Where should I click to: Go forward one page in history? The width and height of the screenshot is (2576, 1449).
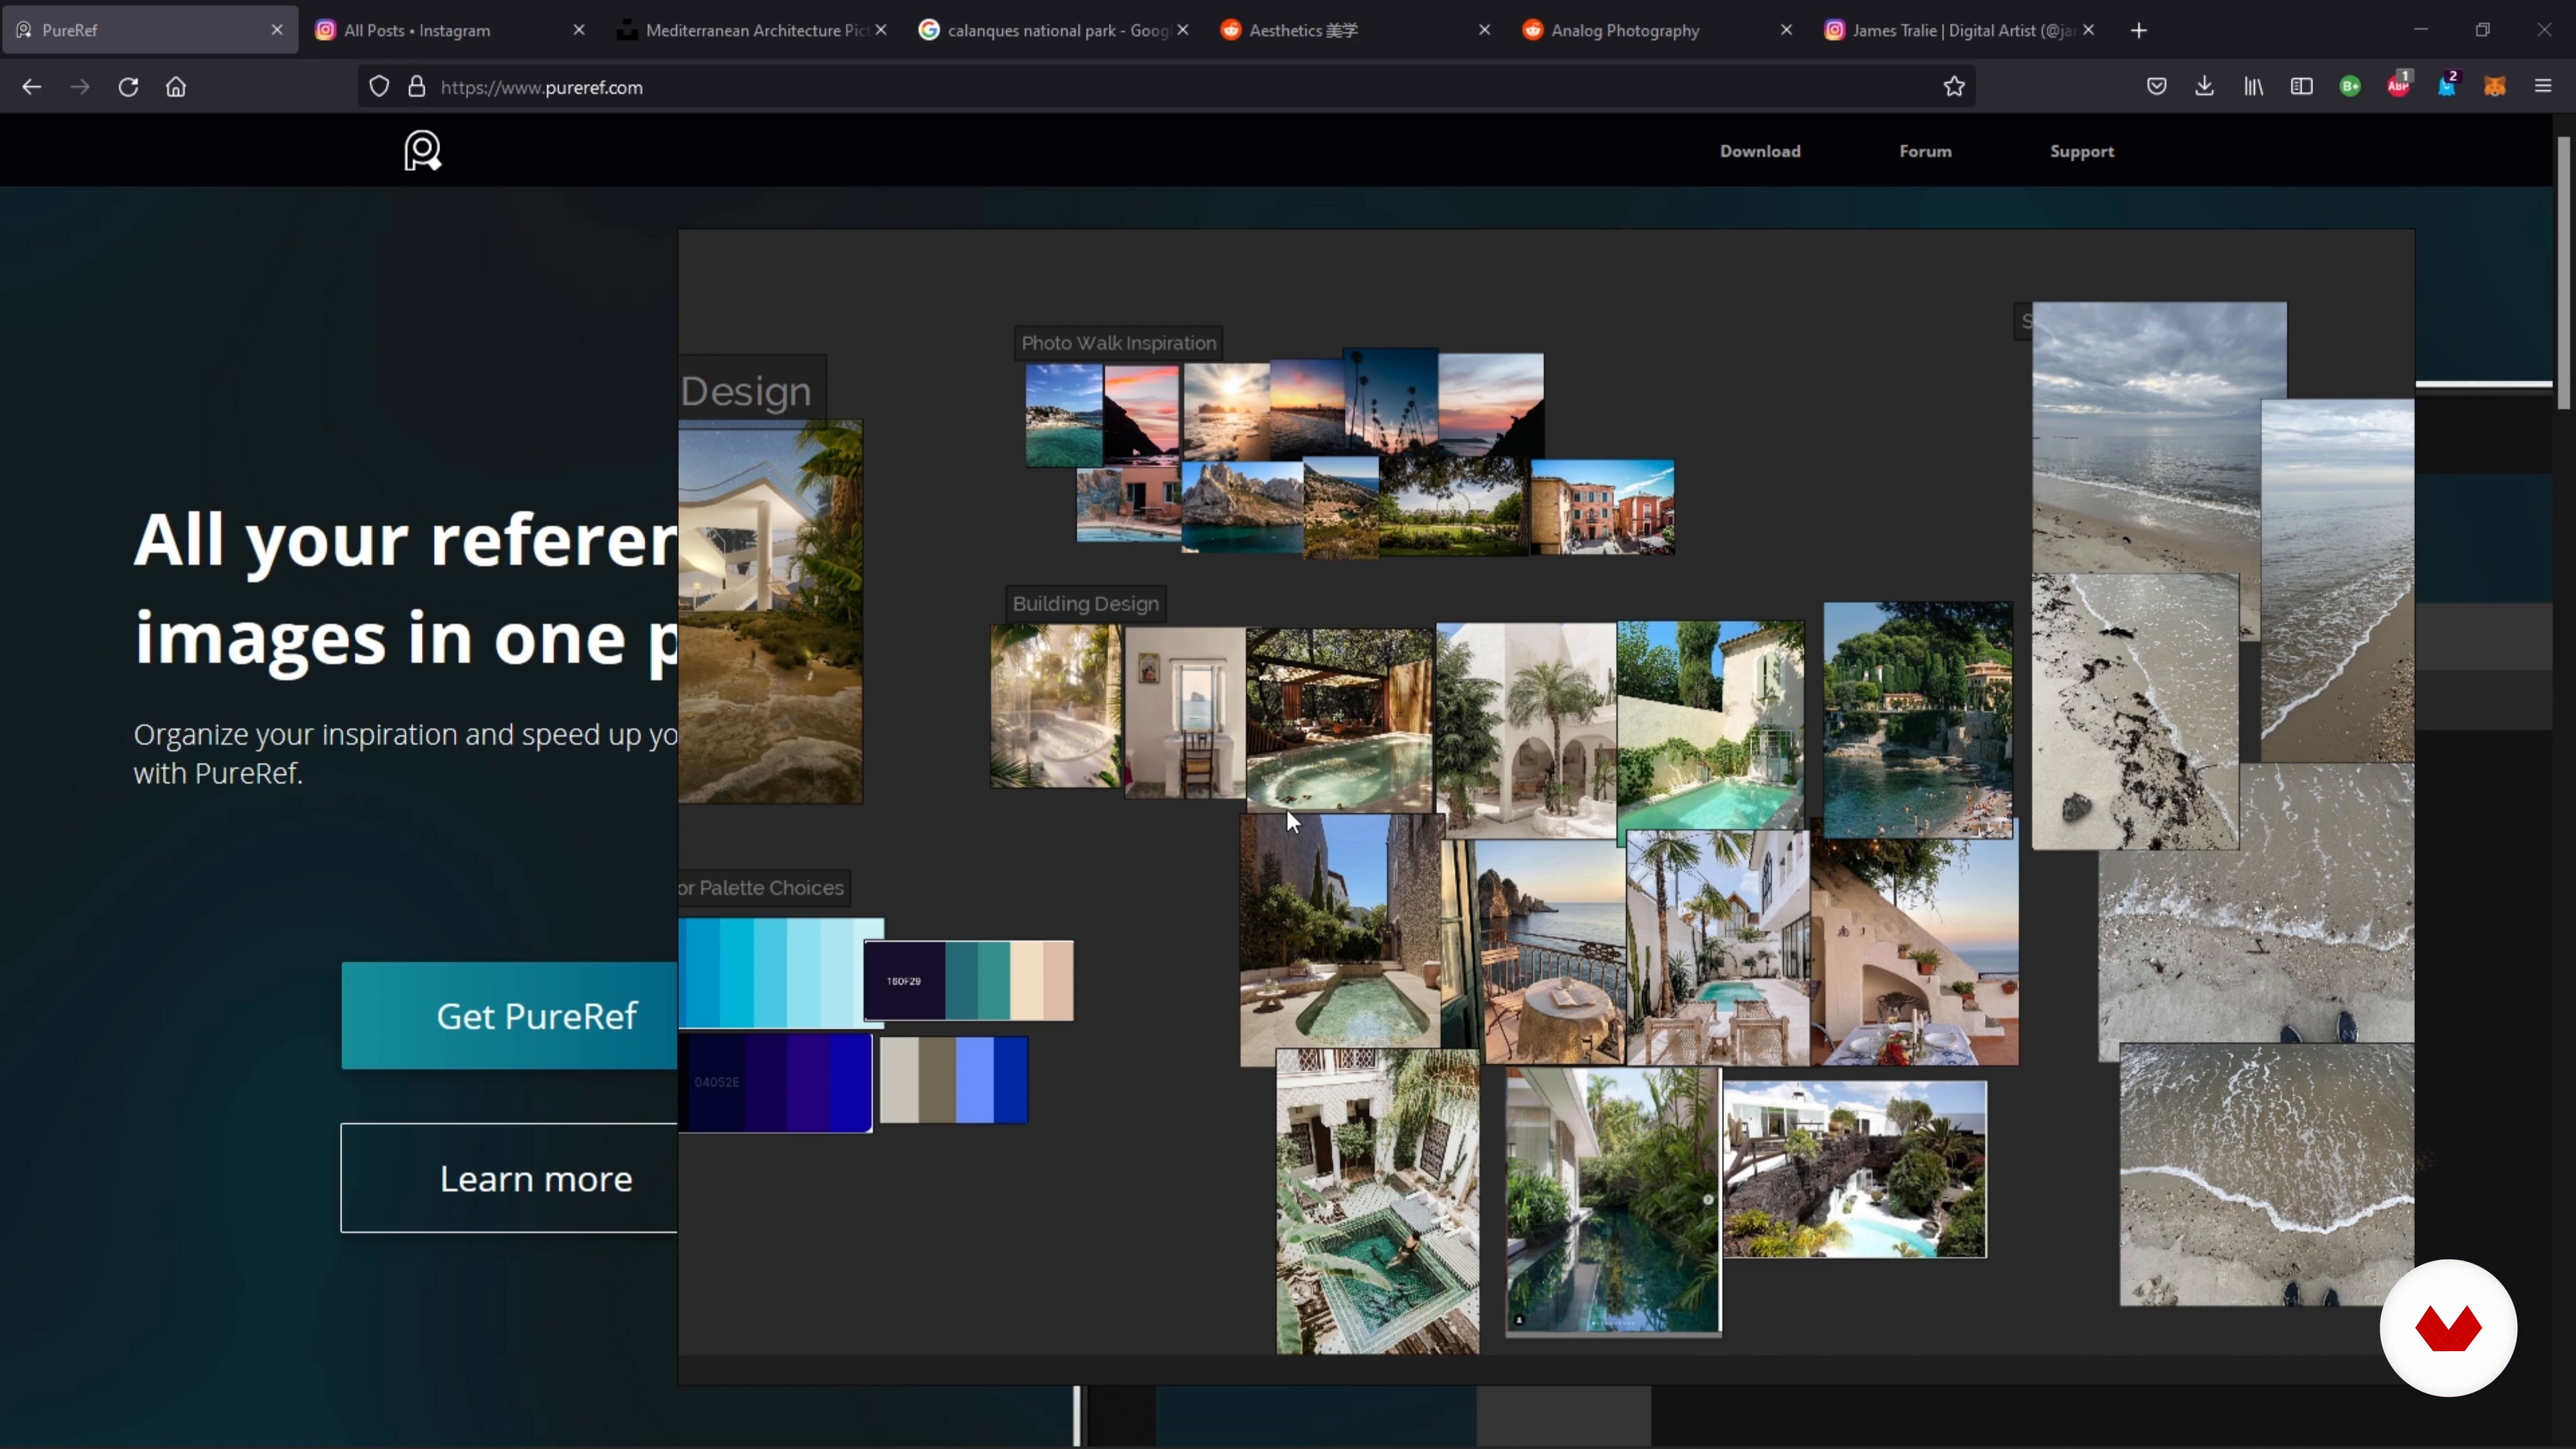click(80, 87)
